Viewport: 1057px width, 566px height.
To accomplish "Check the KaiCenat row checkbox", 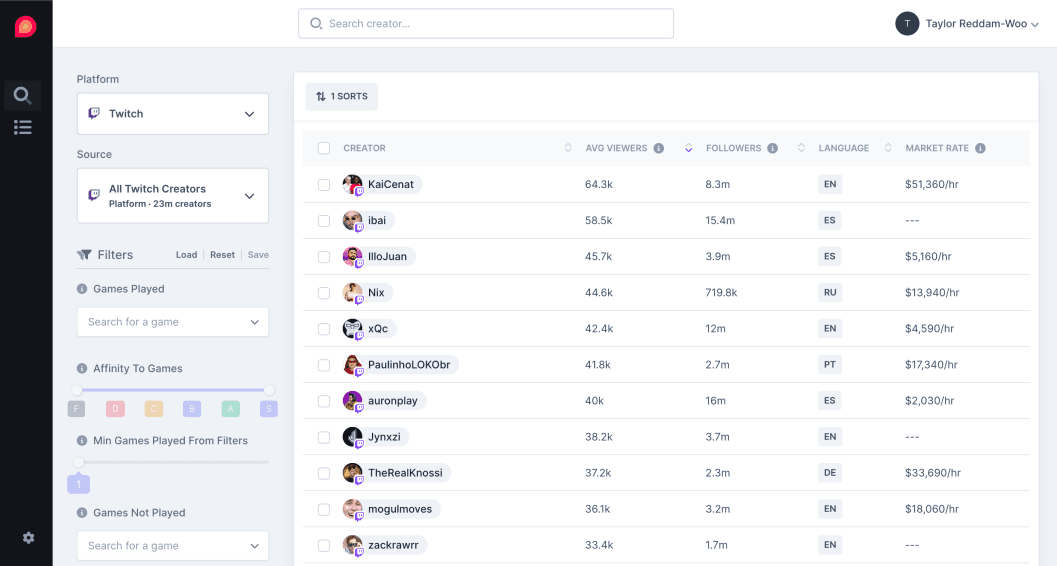I will click(x=324, y=185).
